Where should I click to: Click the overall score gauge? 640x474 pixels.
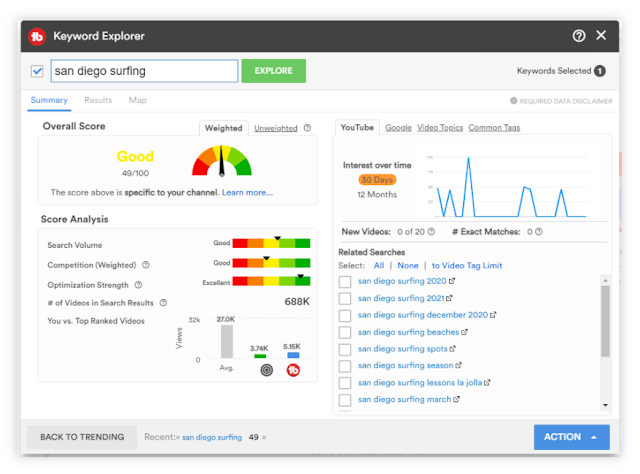tap(222, 161)
